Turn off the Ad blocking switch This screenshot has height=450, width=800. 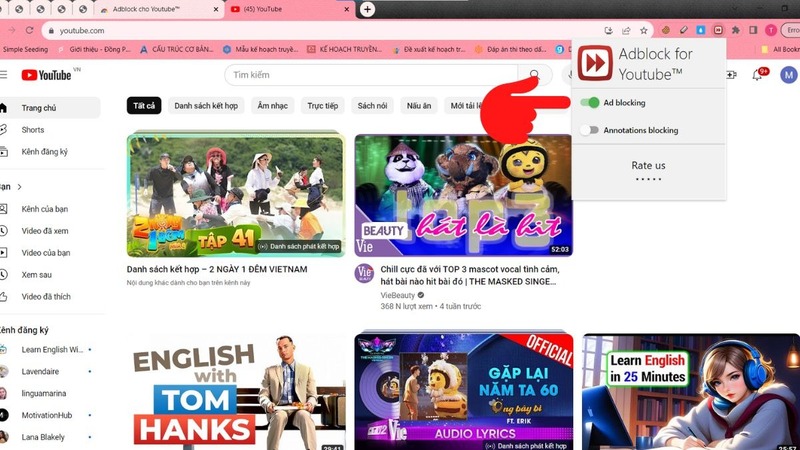[590, 103]
